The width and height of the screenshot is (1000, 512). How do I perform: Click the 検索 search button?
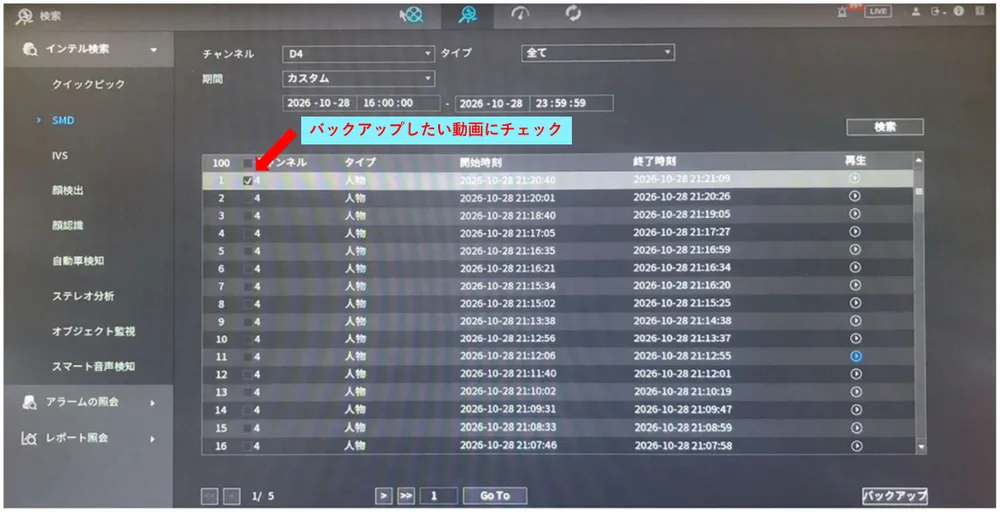coord(885,127)
